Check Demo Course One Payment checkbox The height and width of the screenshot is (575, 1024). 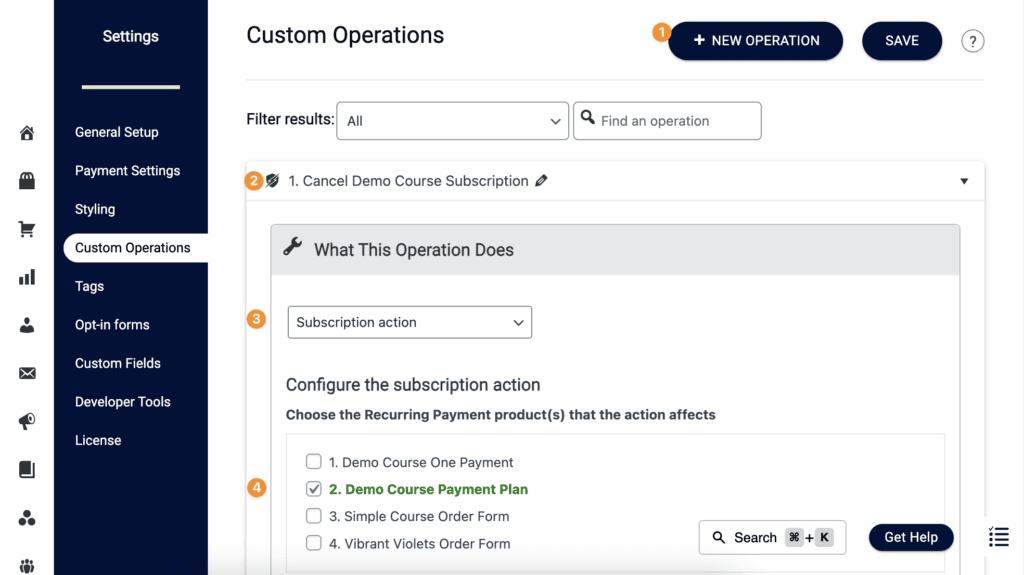314,462
